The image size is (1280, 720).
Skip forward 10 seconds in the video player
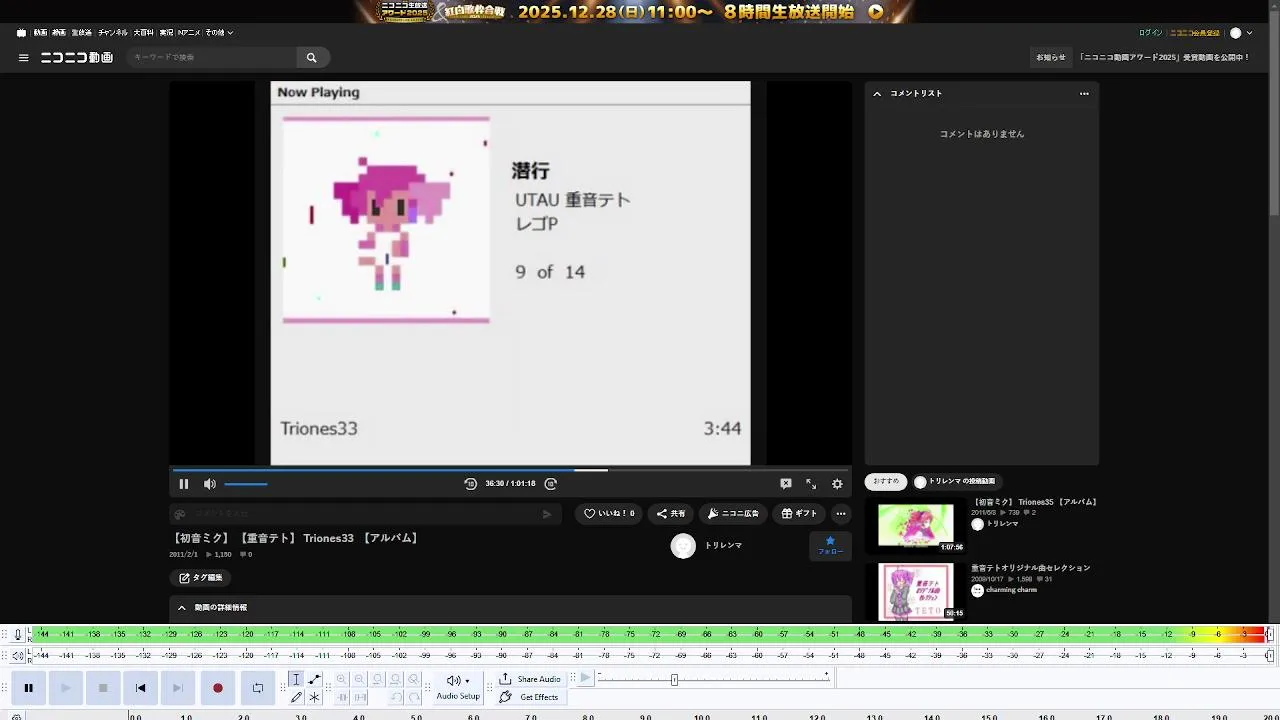pos(550,484)
